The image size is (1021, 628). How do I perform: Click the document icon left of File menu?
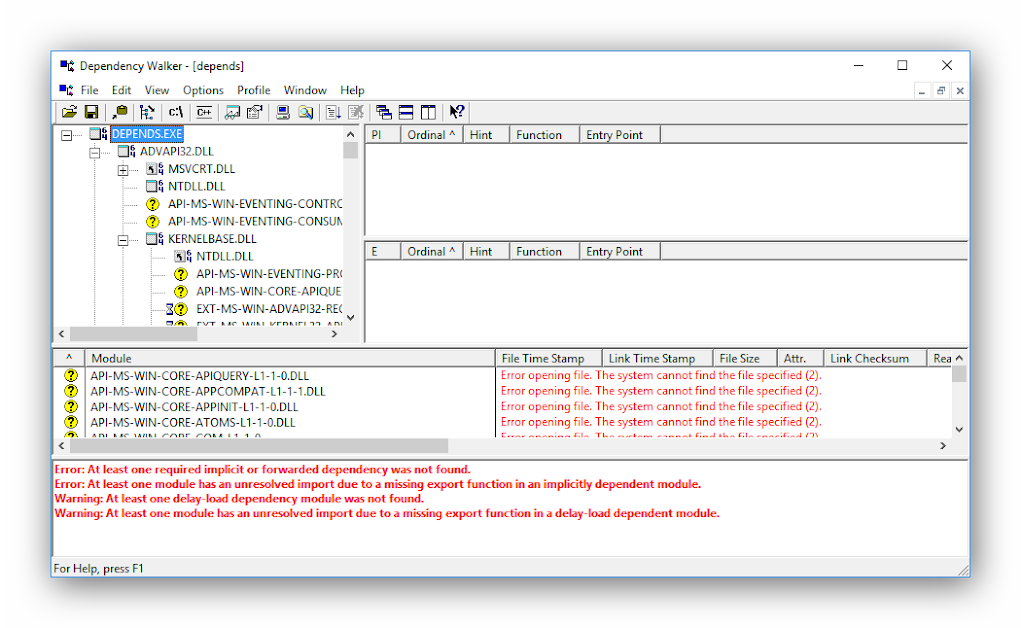(66, 90)
